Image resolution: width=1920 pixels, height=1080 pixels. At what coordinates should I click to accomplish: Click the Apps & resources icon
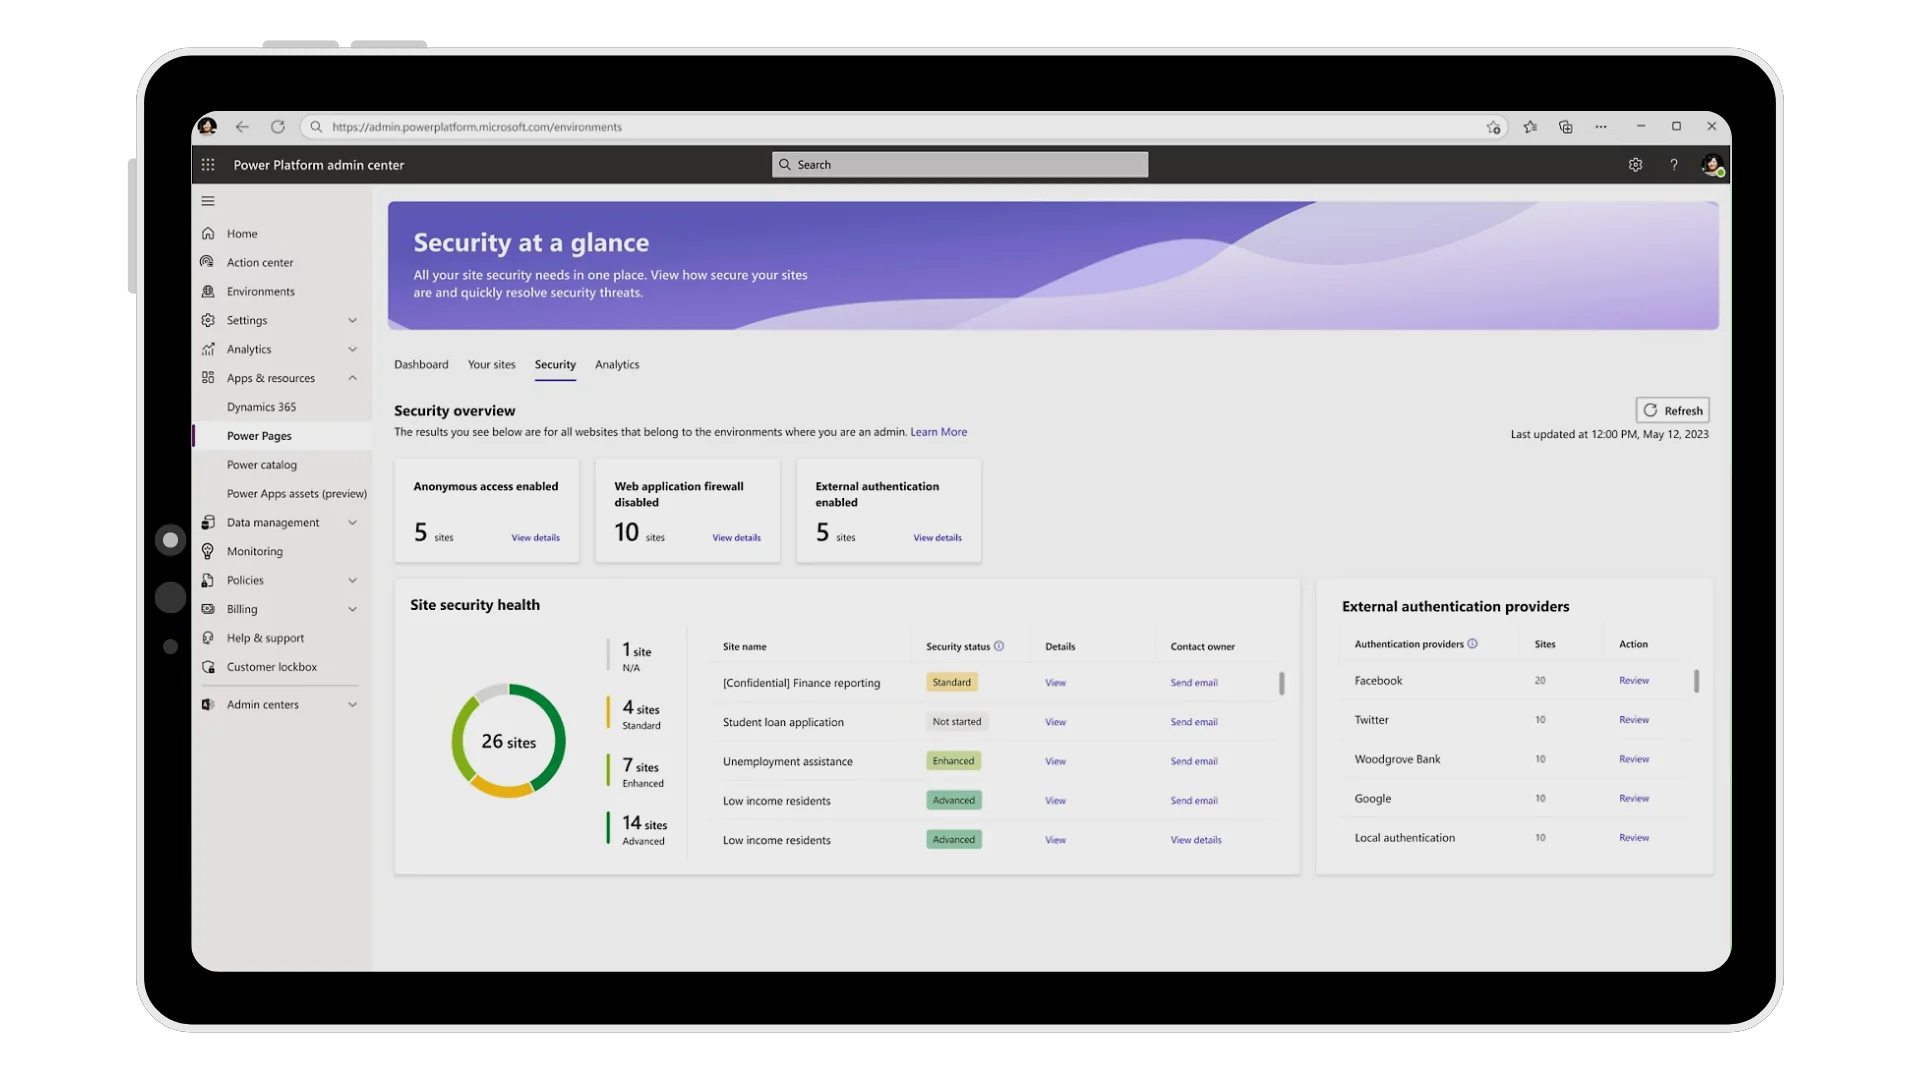[x=208, y=378]
